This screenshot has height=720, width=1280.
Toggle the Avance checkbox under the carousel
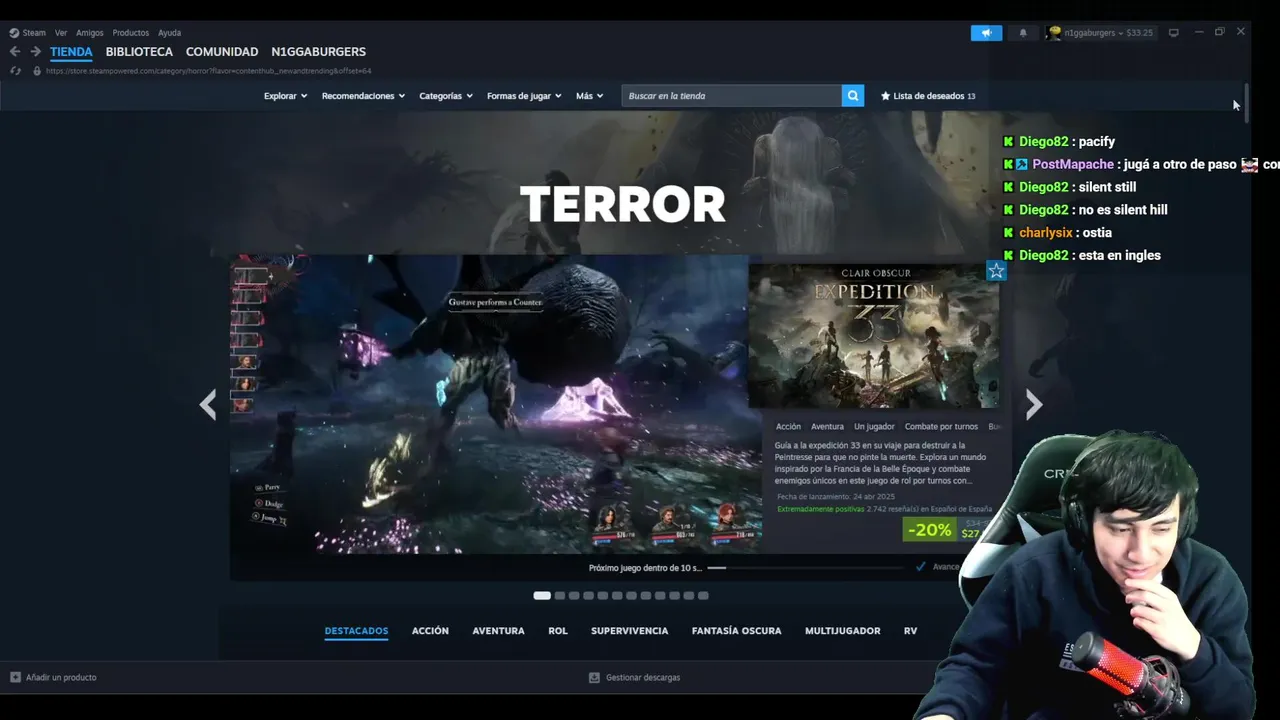921,567
